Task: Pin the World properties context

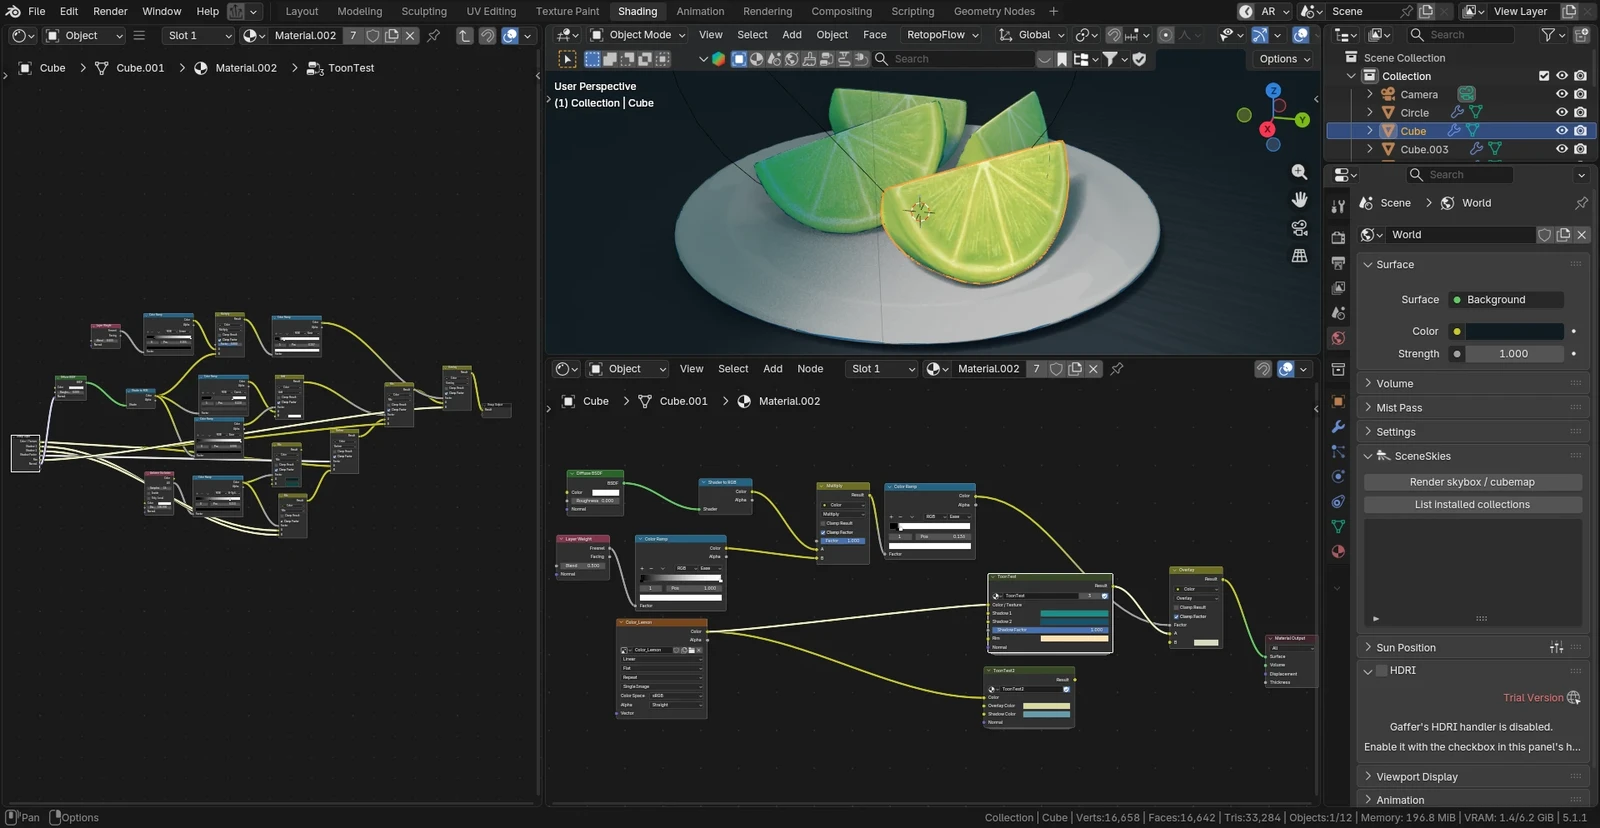Action: point(1581,203)
